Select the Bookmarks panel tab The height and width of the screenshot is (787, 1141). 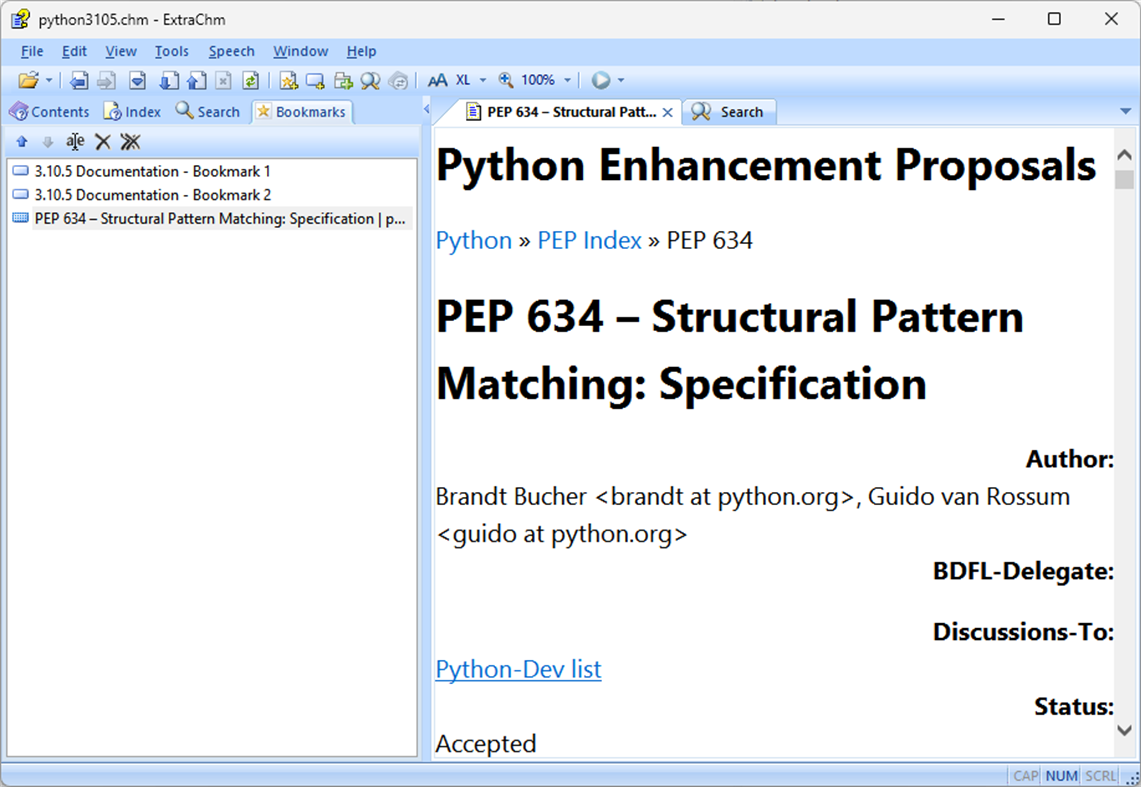click(301, 112)
